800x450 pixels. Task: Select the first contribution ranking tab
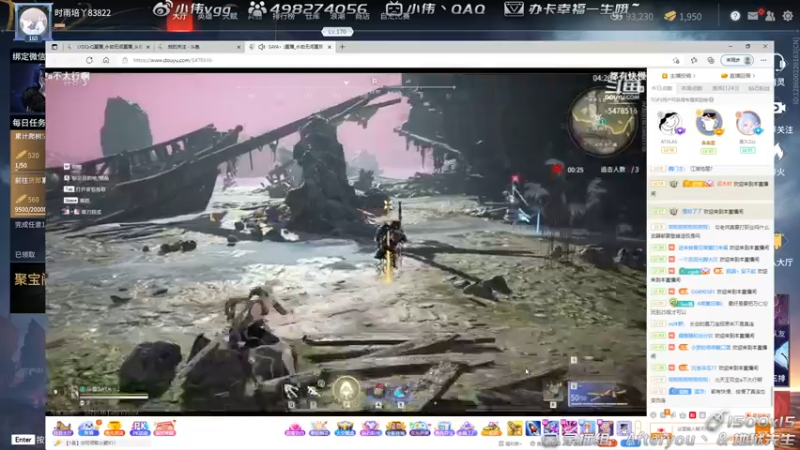662,88
